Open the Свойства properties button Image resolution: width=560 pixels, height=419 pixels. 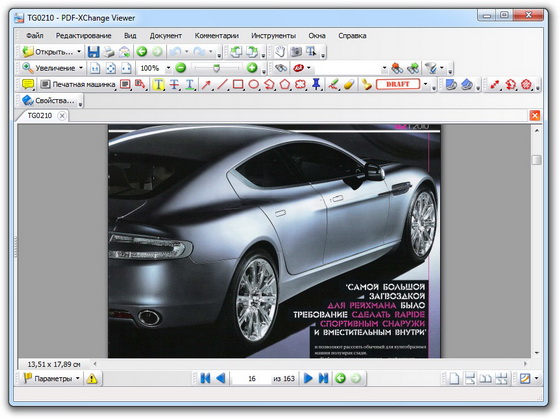pos(49,101)
